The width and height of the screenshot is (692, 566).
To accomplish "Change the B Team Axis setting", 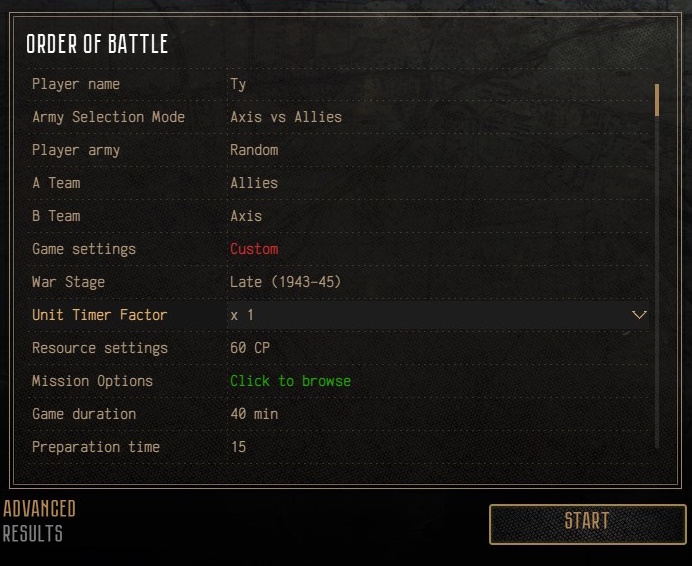I will (x=246, y=216).
